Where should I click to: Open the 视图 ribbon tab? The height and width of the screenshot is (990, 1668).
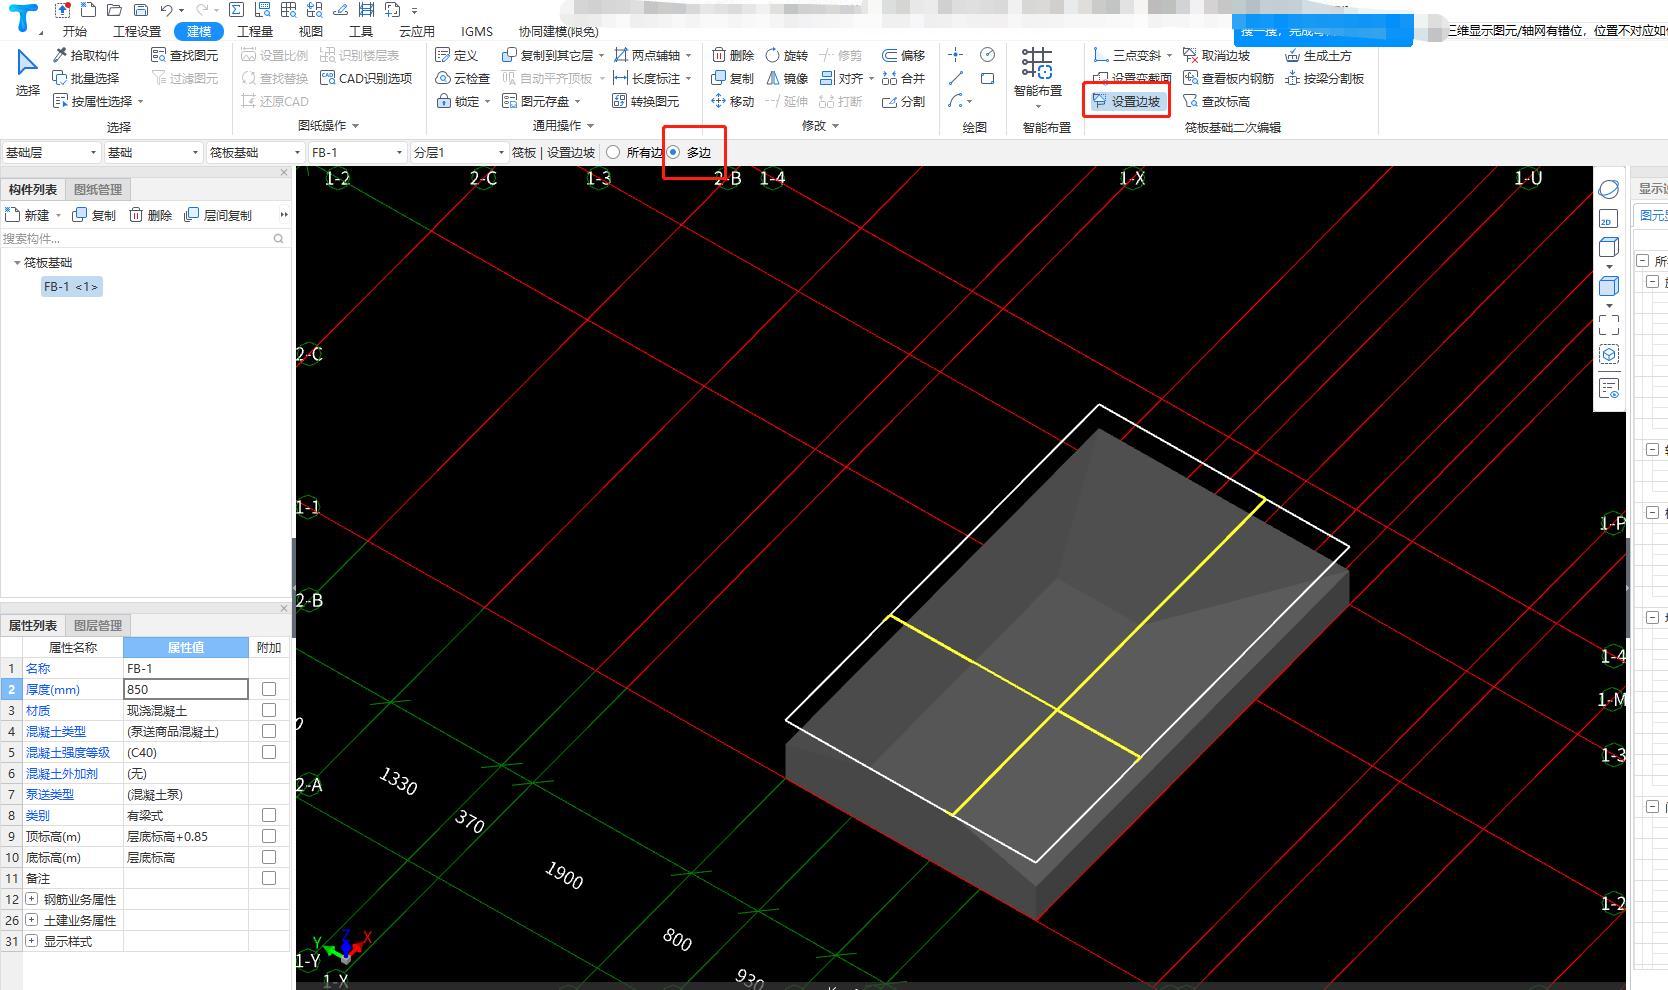(x=311, y=31)
